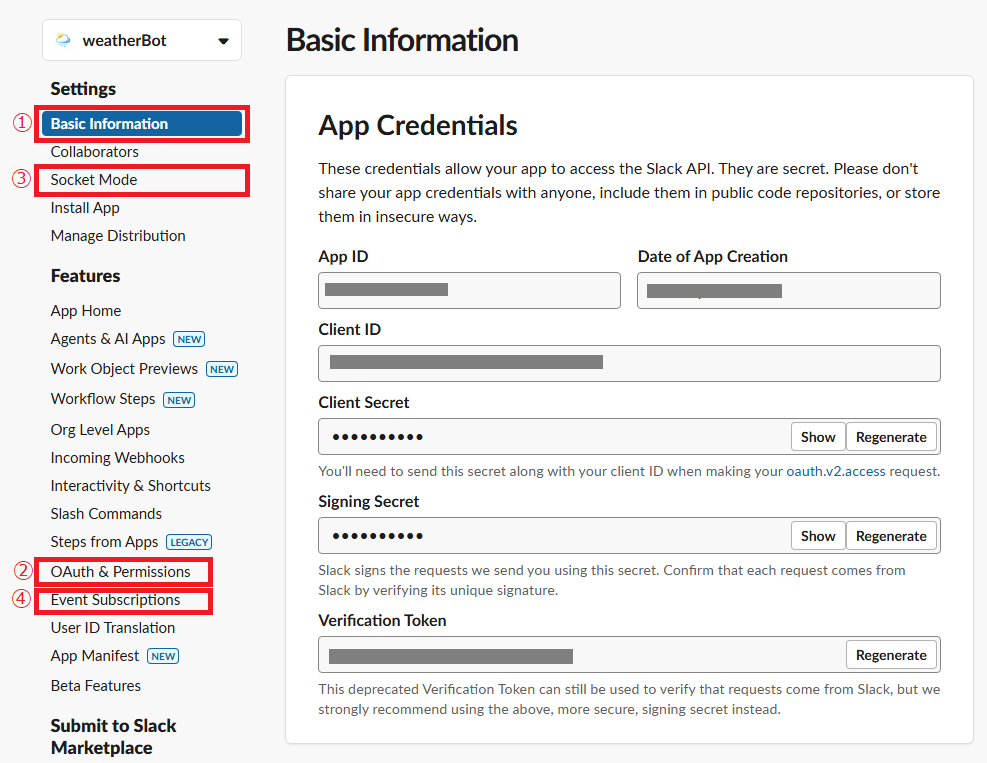Click the App ID field

click(469, 290)
